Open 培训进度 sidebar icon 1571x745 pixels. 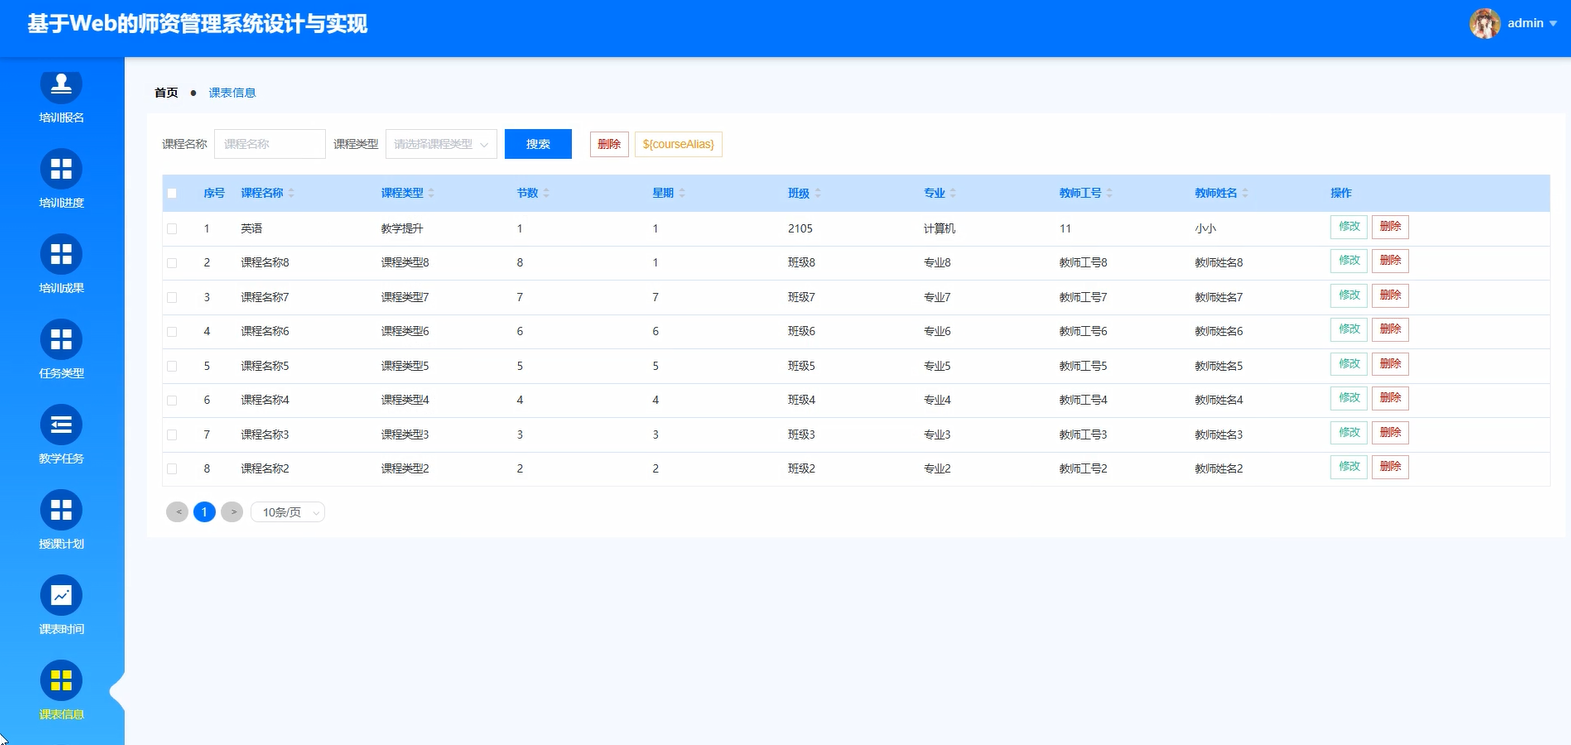click(61, 169)
